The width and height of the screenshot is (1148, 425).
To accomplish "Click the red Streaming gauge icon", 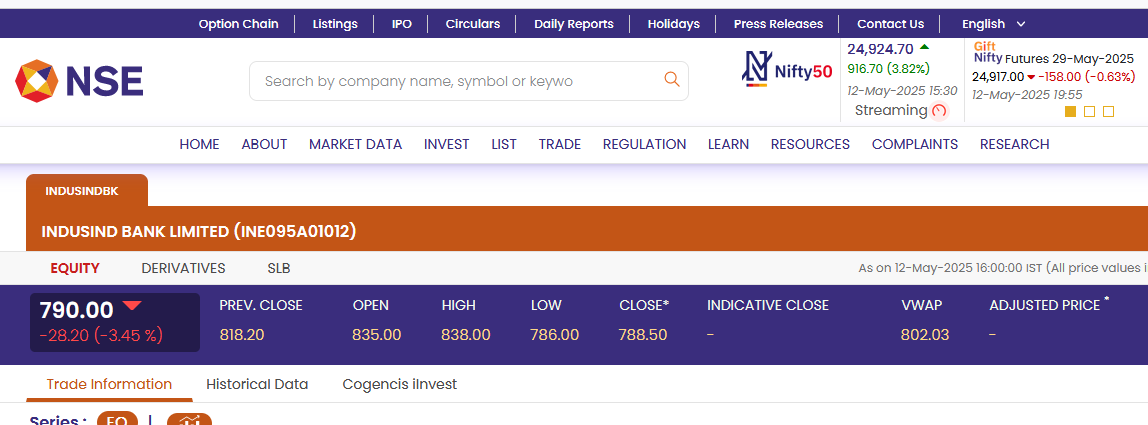I will pos(939,111).
